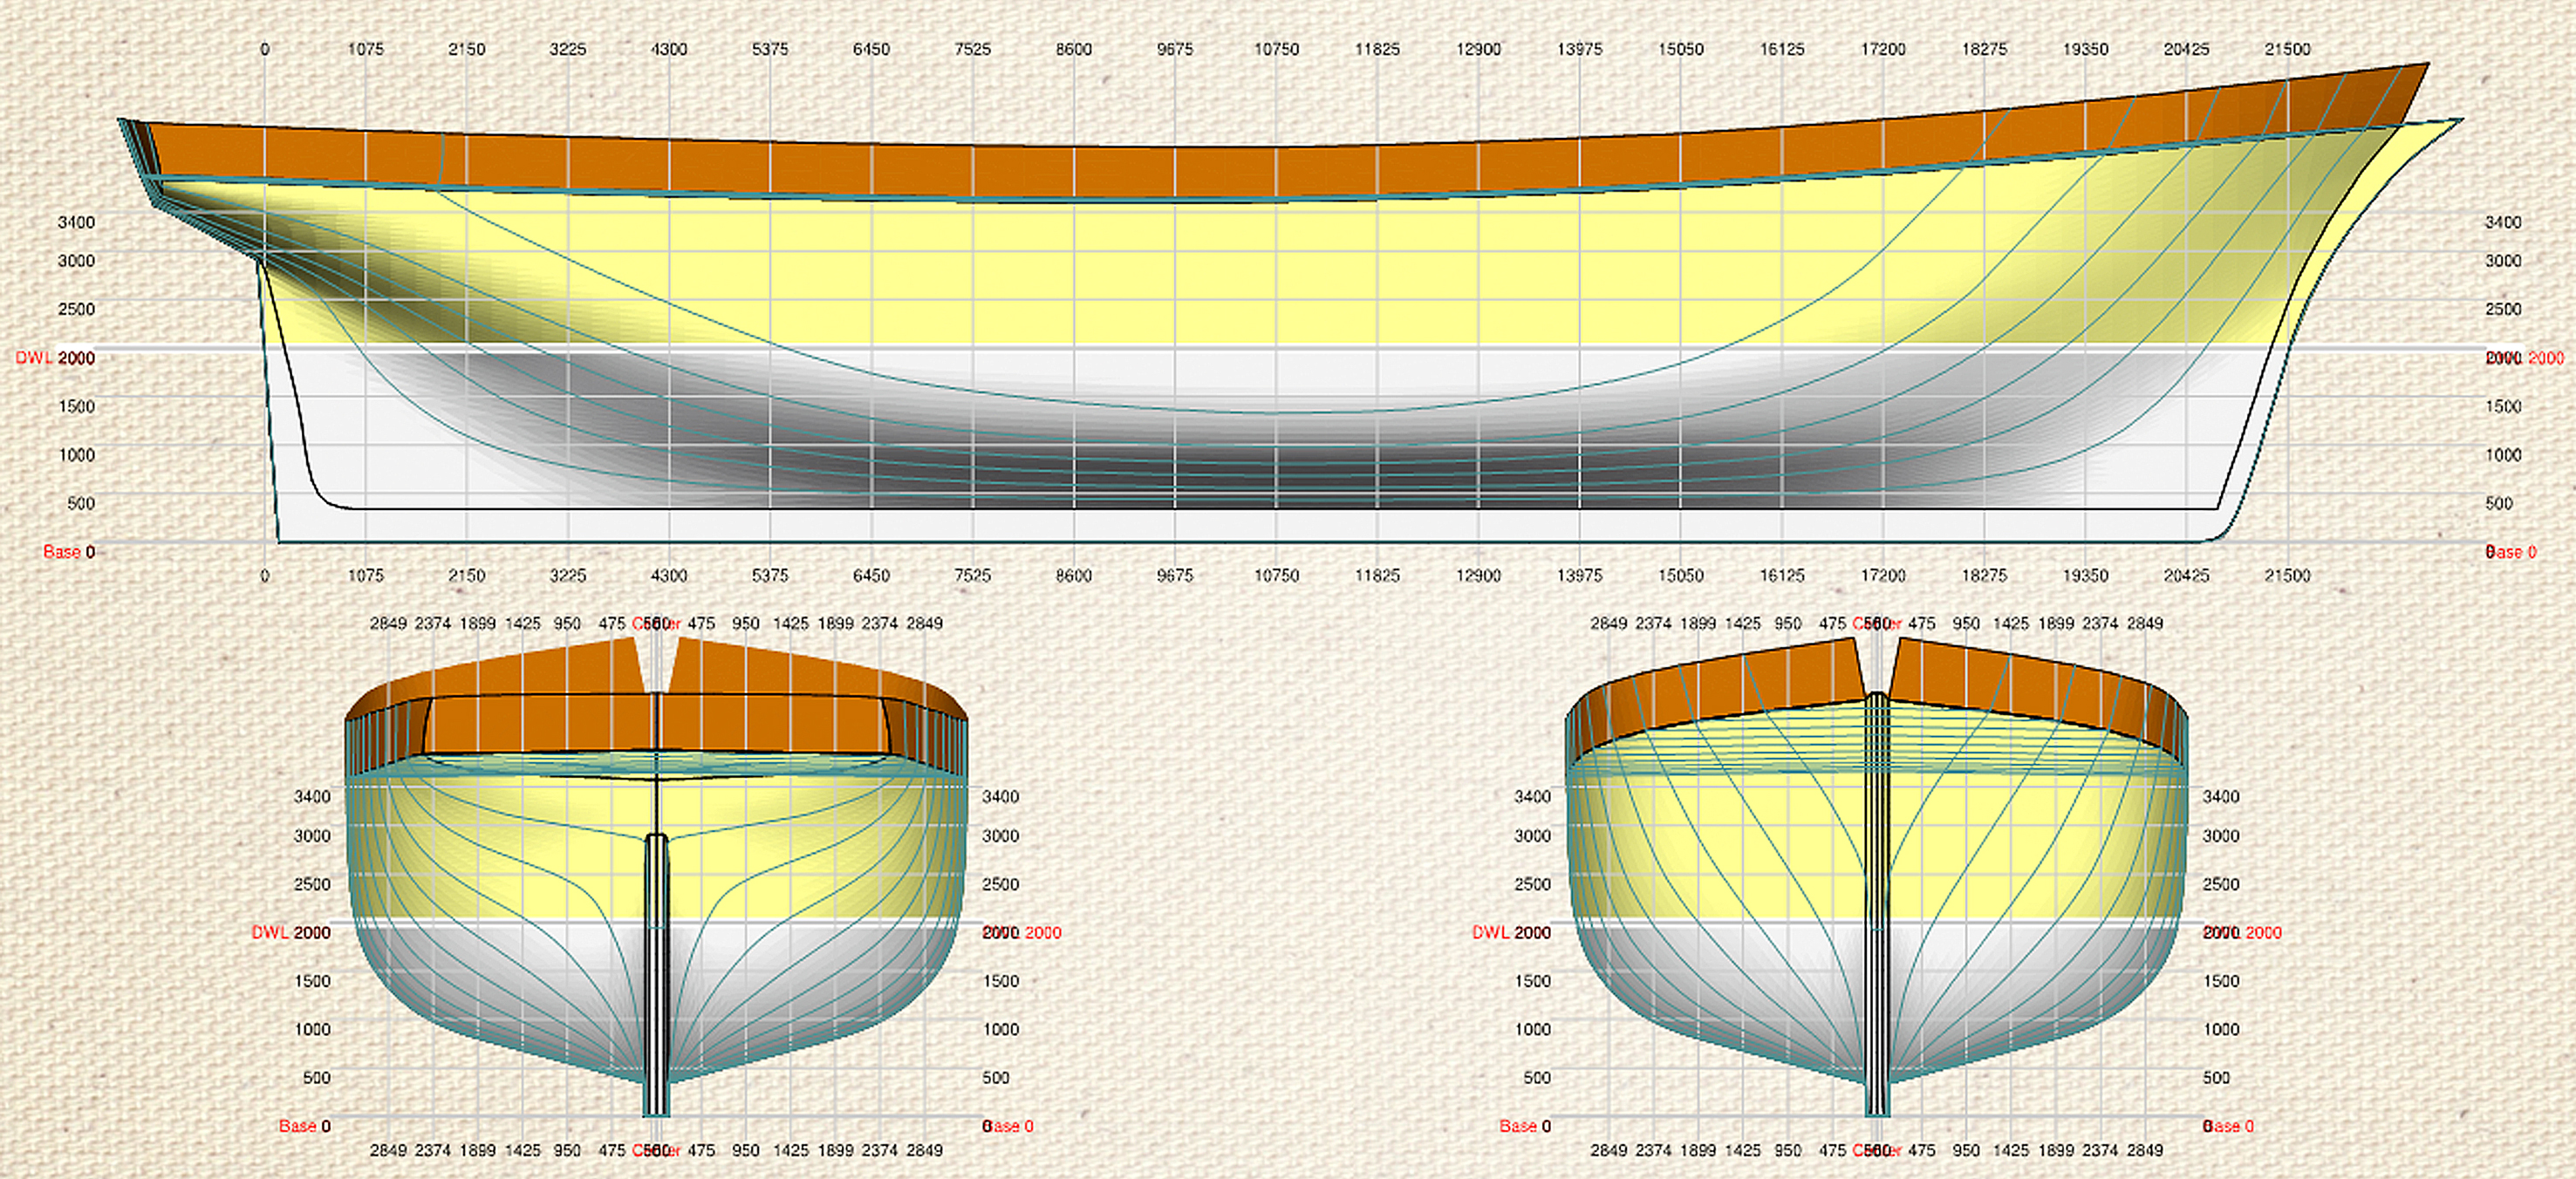Click the 4300 station label below profile view
2576x1179 pixels.
[x=669, y=576]
